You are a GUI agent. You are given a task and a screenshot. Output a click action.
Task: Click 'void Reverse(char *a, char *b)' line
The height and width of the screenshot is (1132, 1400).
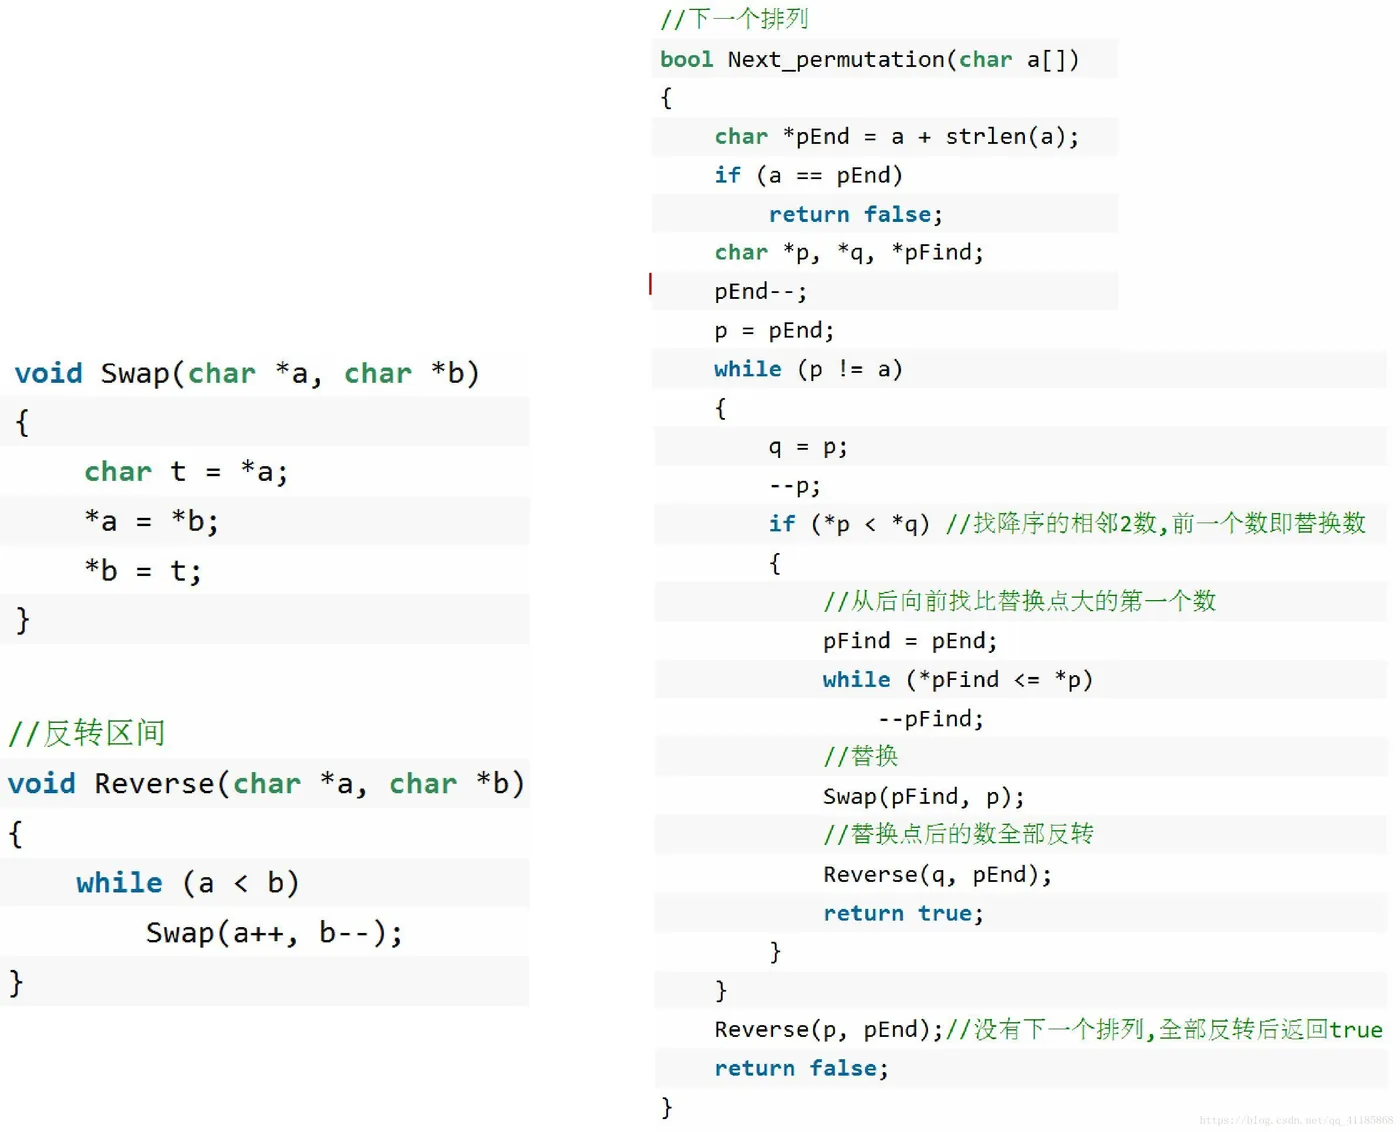(x=266, y=783)
